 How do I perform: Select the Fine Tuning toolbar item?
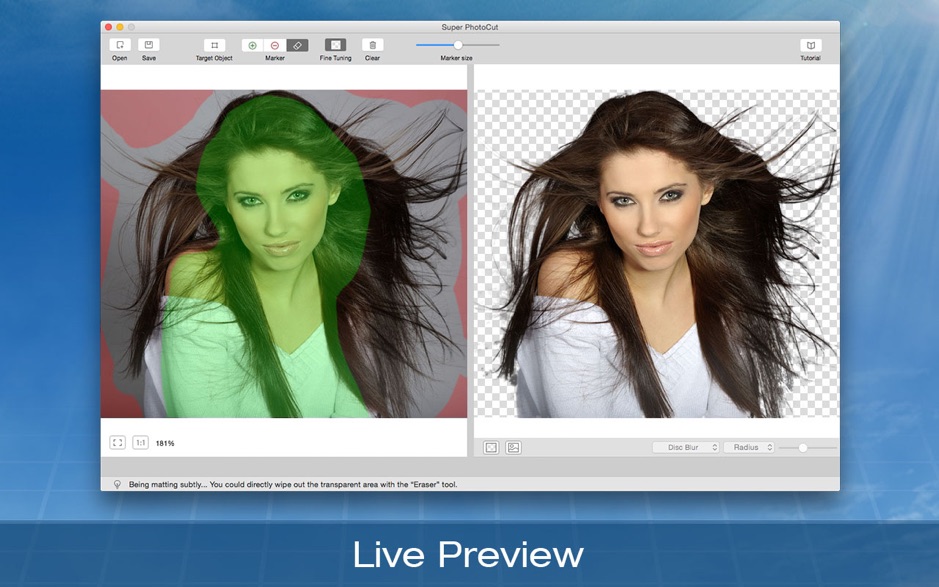(x=334, y=45)
